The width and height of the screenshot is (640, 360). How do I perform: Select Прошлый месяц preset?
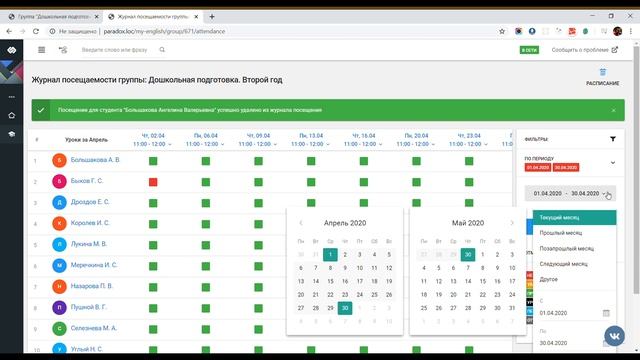[574, 233]
